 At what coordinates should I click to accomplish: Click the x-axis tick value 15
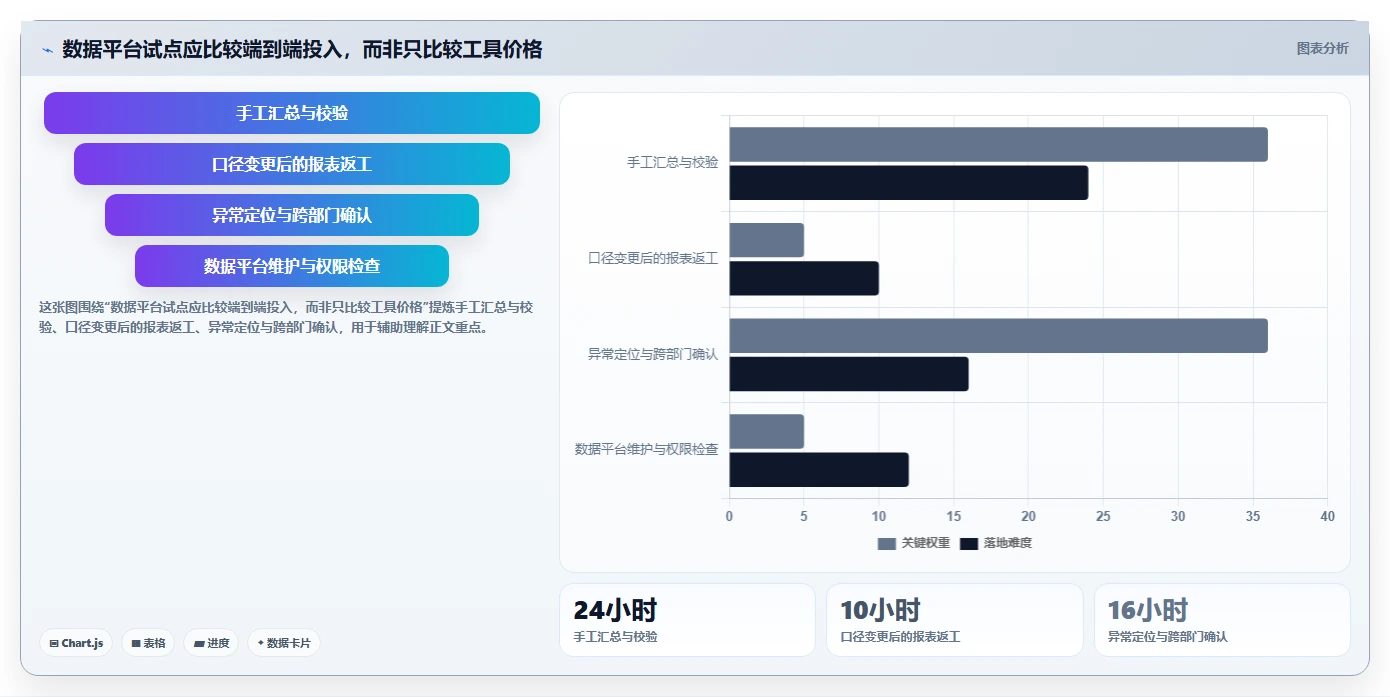click(953, 516)
